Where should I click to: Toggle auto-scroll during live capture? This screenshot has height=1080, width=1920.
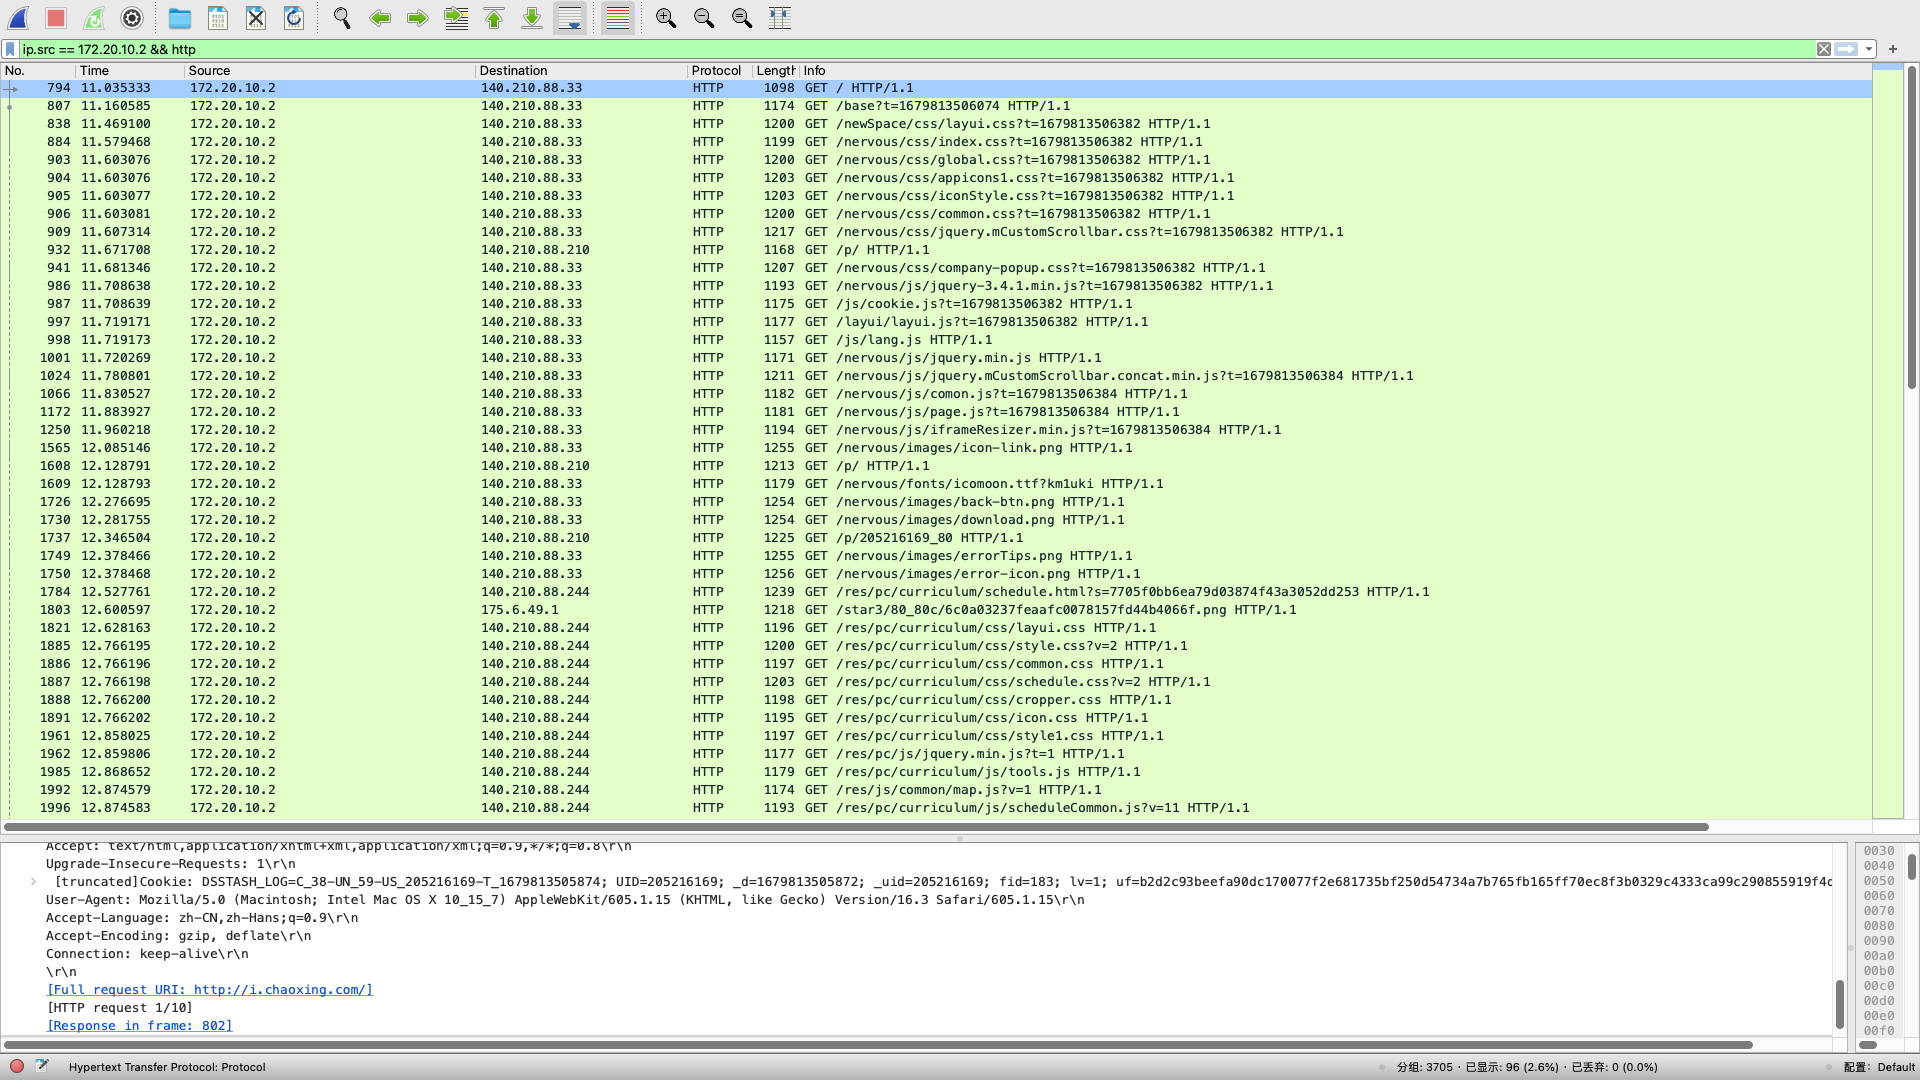pyautogui.click(x=570, y=18)
